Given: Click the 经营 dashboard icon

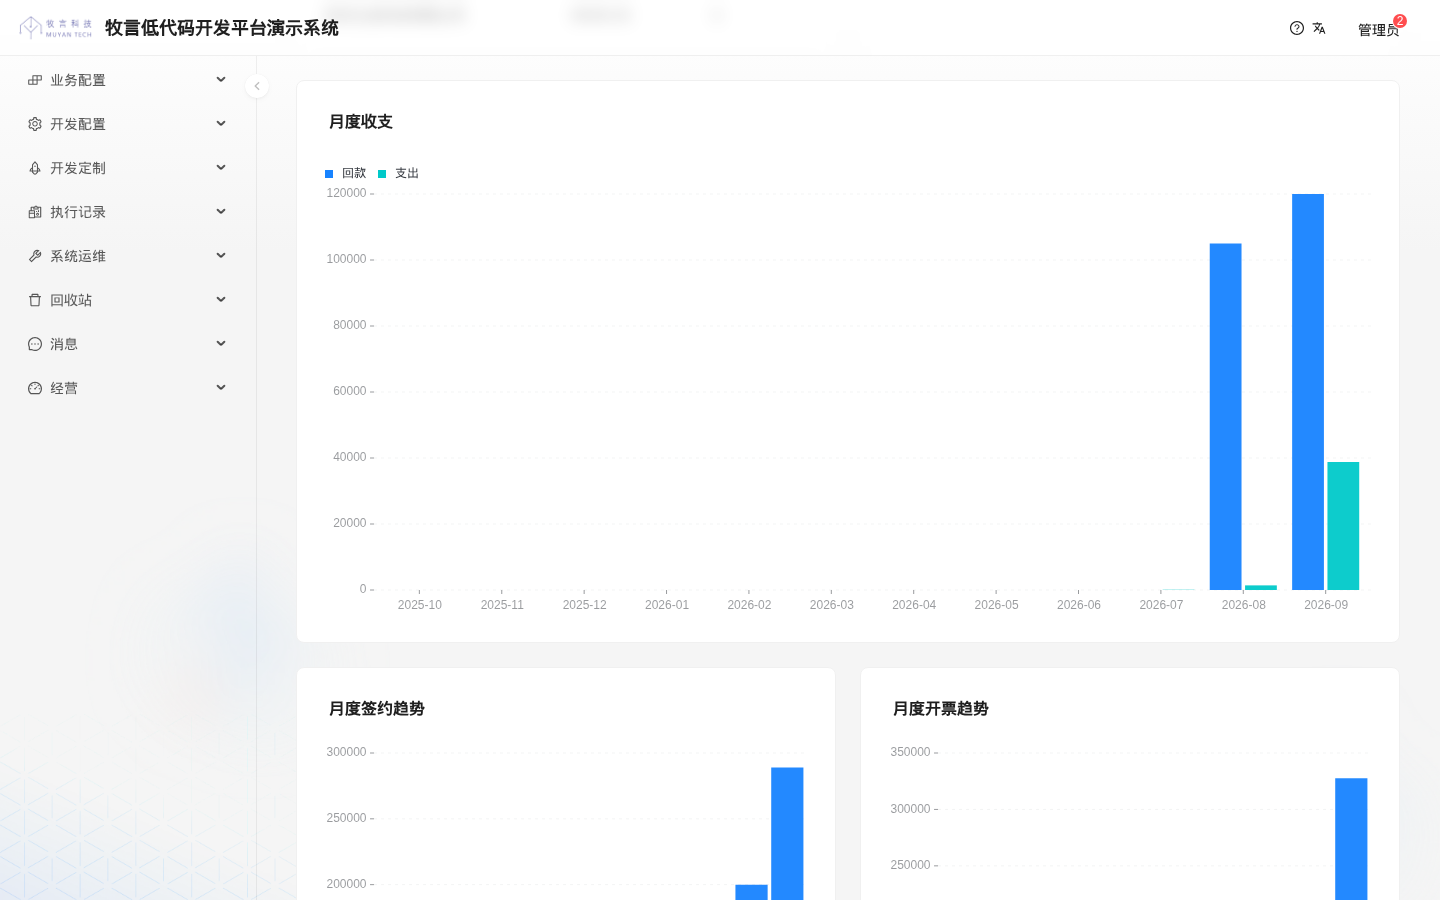Looking at the screenshot, I should point(35,388).
